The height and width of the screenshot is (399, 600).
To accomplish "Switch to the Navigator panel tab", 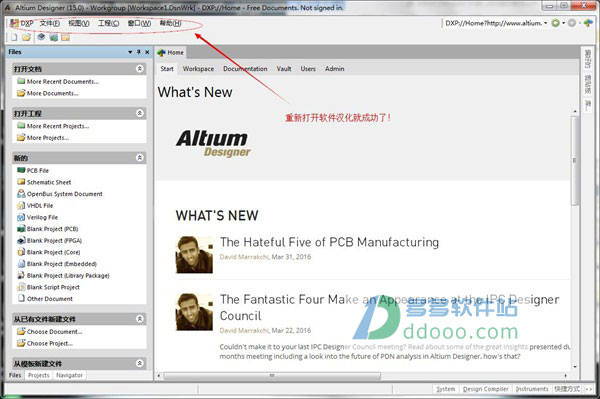I will coord(69,375).
